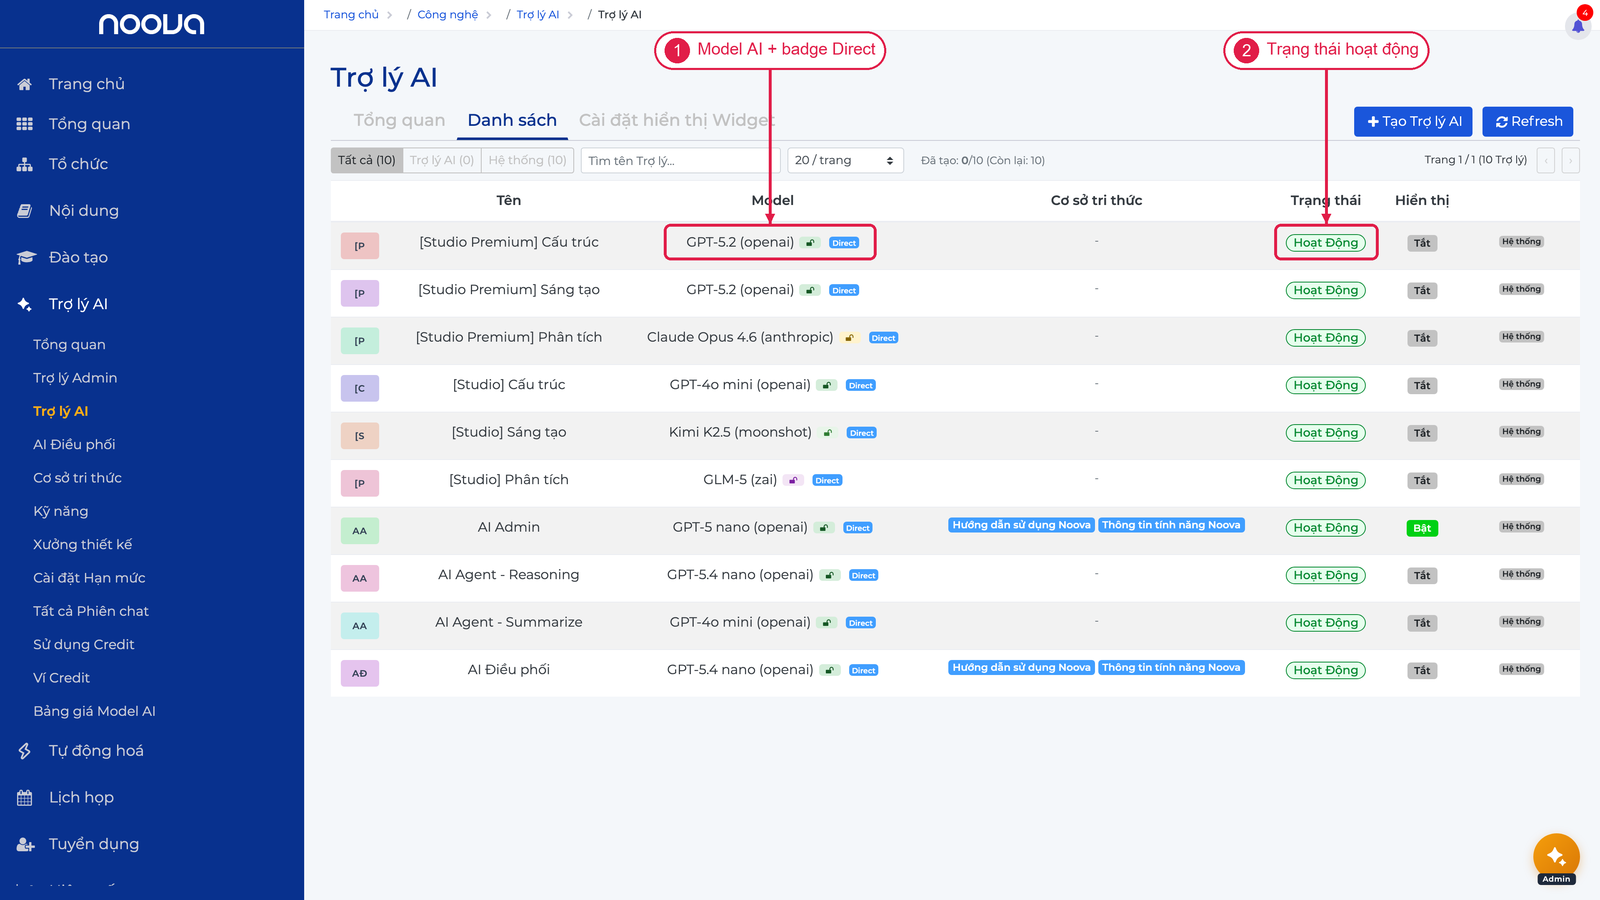Viewport: 1600px width, 900px height.
Task: Open the 20 / trang page size dropdown
Action: click(x=845, y=160)
